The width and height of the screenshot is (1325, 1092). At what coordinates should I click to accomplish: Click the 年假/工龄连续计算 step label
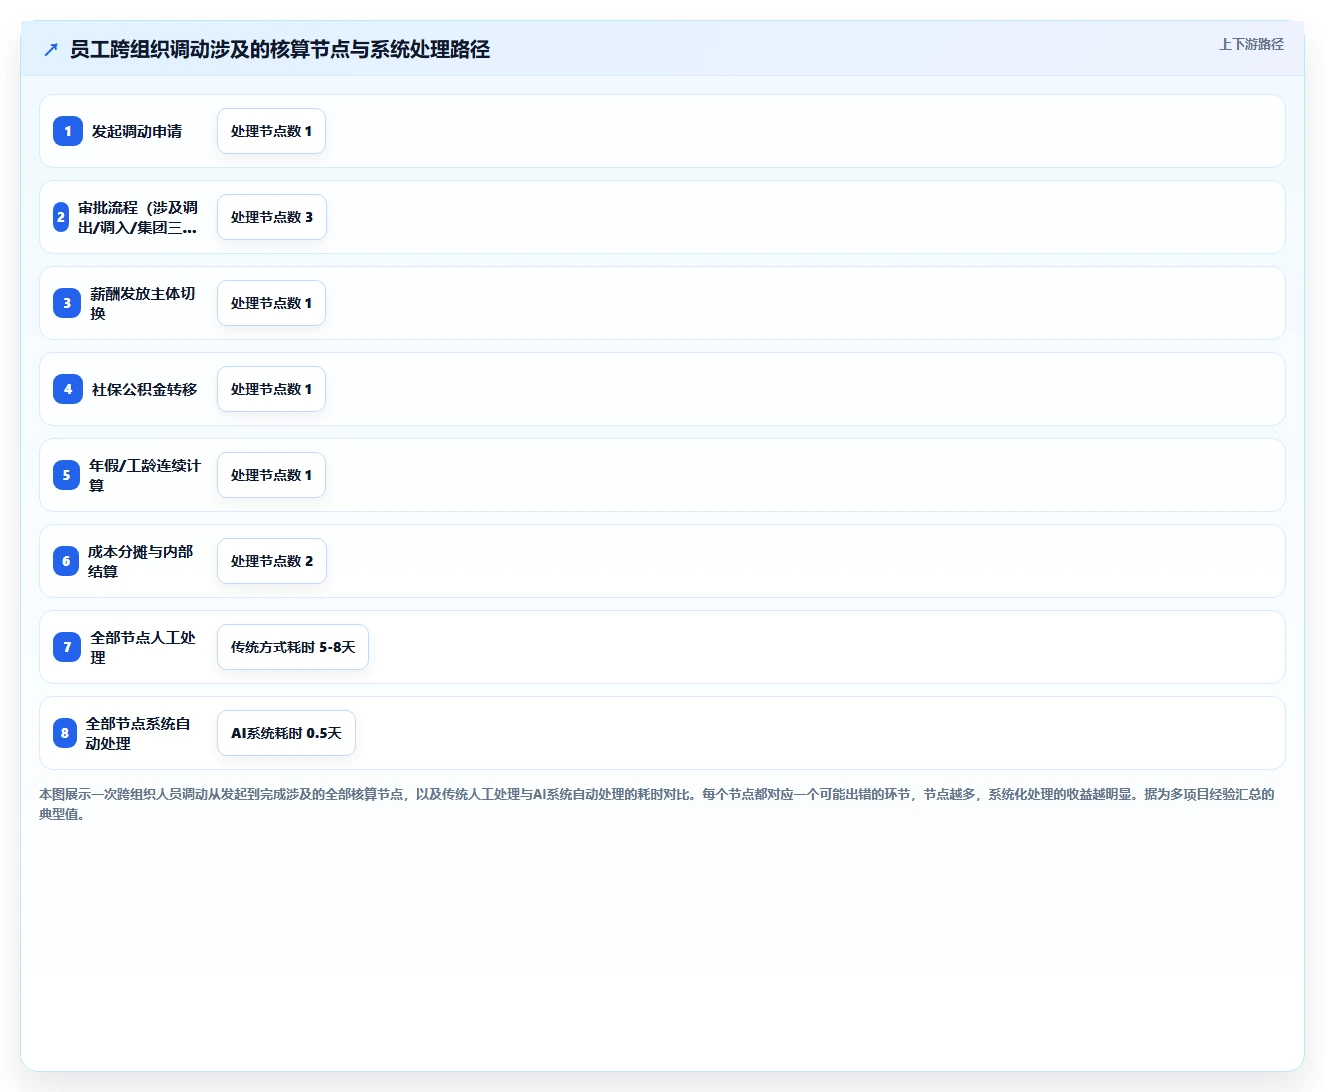pyautogui.click(x=145, y=475)
